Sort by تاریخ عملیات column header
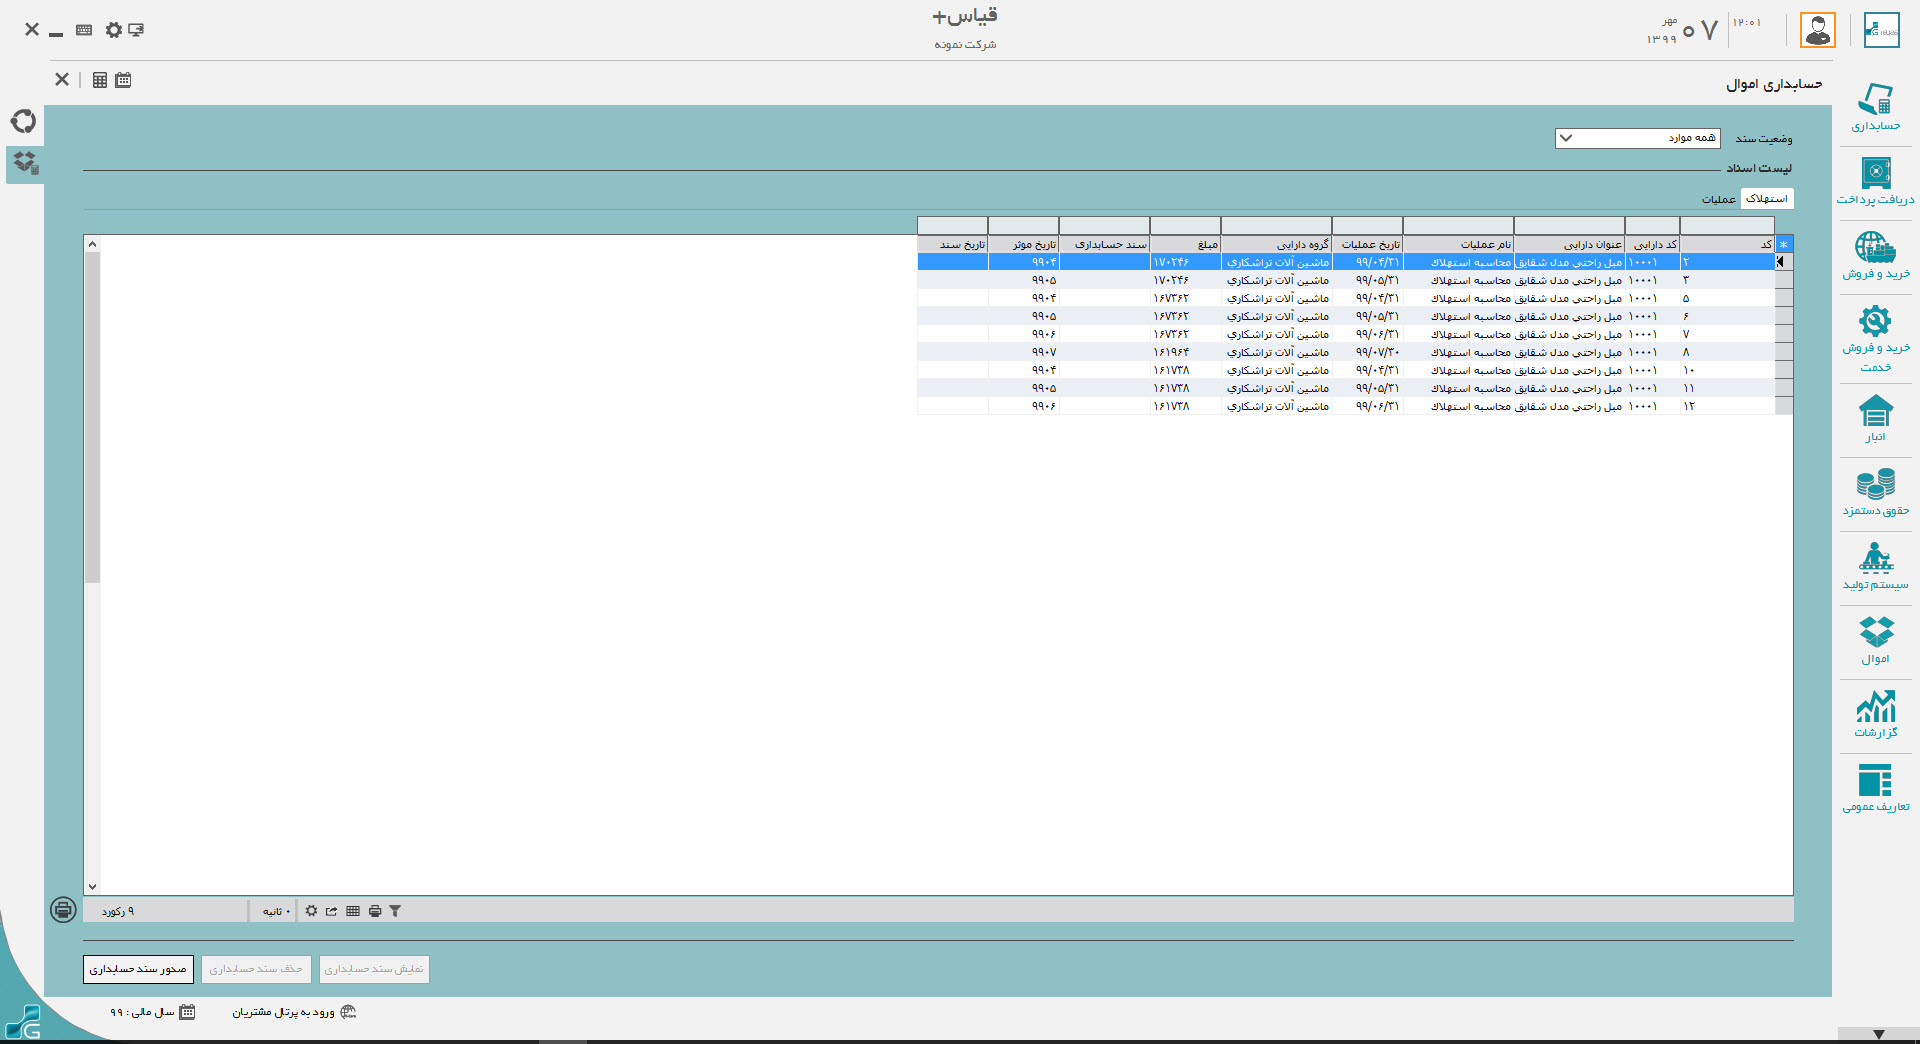The width and height of the screenshot is (1920, 1044). pos(1368,244)
